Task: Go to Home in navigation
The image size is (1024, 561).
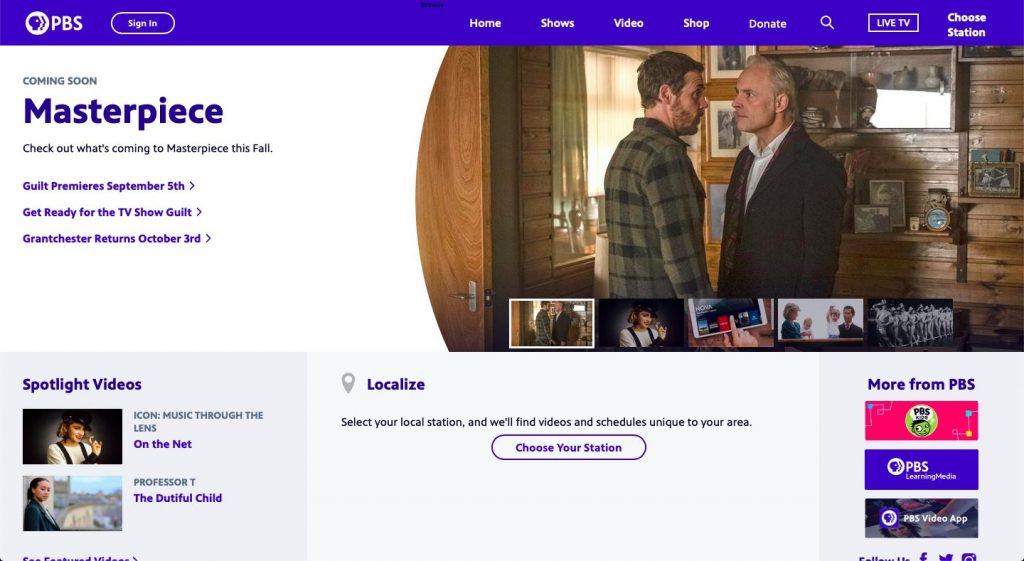Action: pos(485,23)
